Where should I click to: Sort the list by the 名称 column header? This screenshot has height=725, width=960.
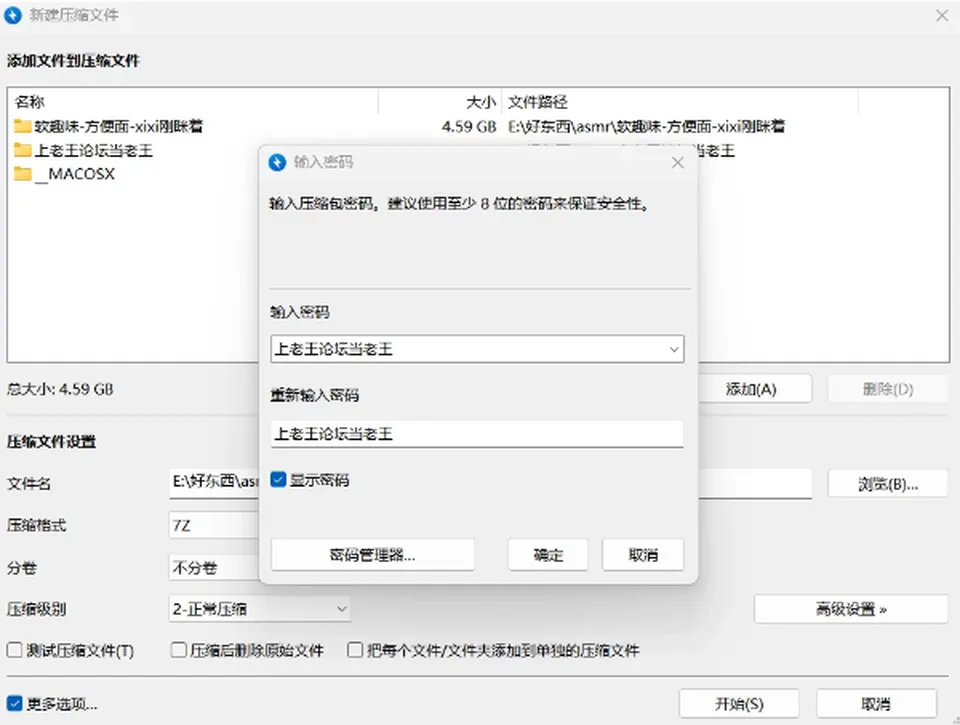[x=193, y=102]
